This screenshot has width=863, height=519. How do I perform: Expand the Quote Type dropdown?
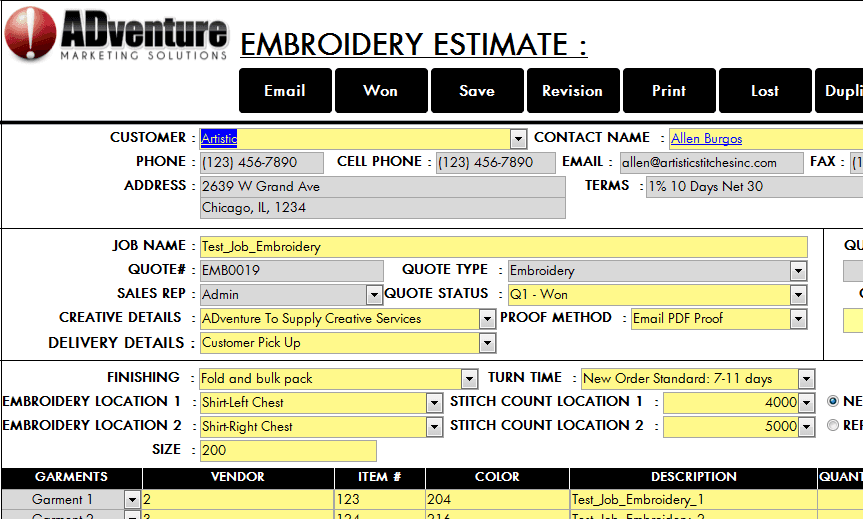[x=798, y=271]
